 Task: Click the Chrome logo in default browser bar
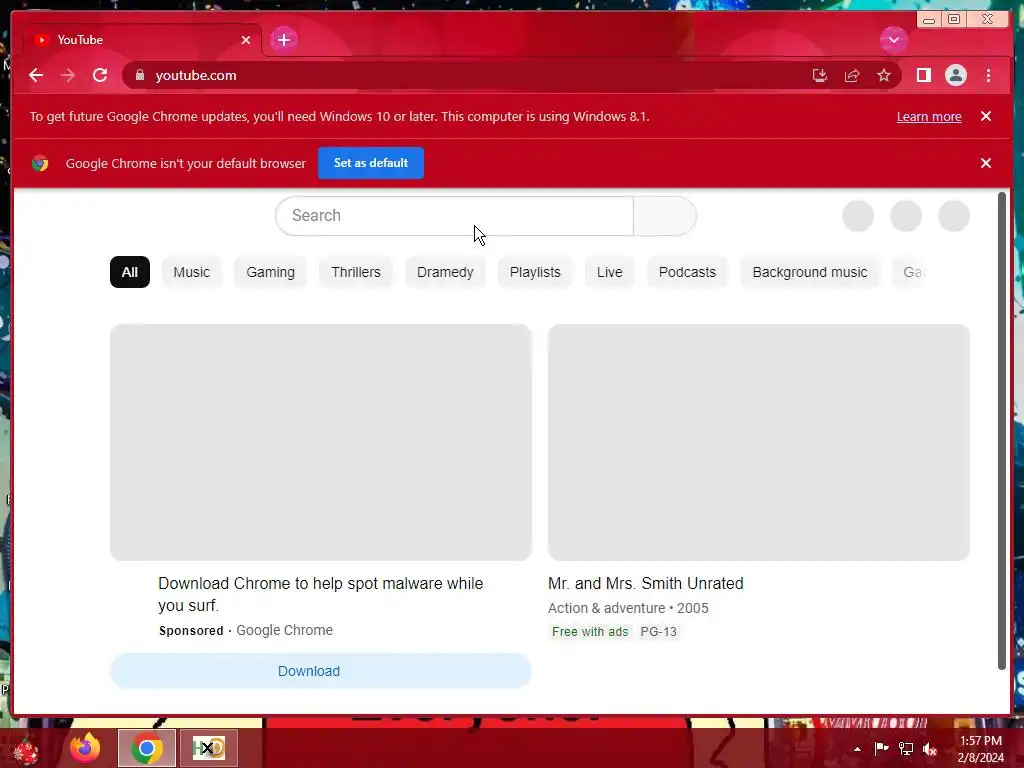(x=40, y=163)
